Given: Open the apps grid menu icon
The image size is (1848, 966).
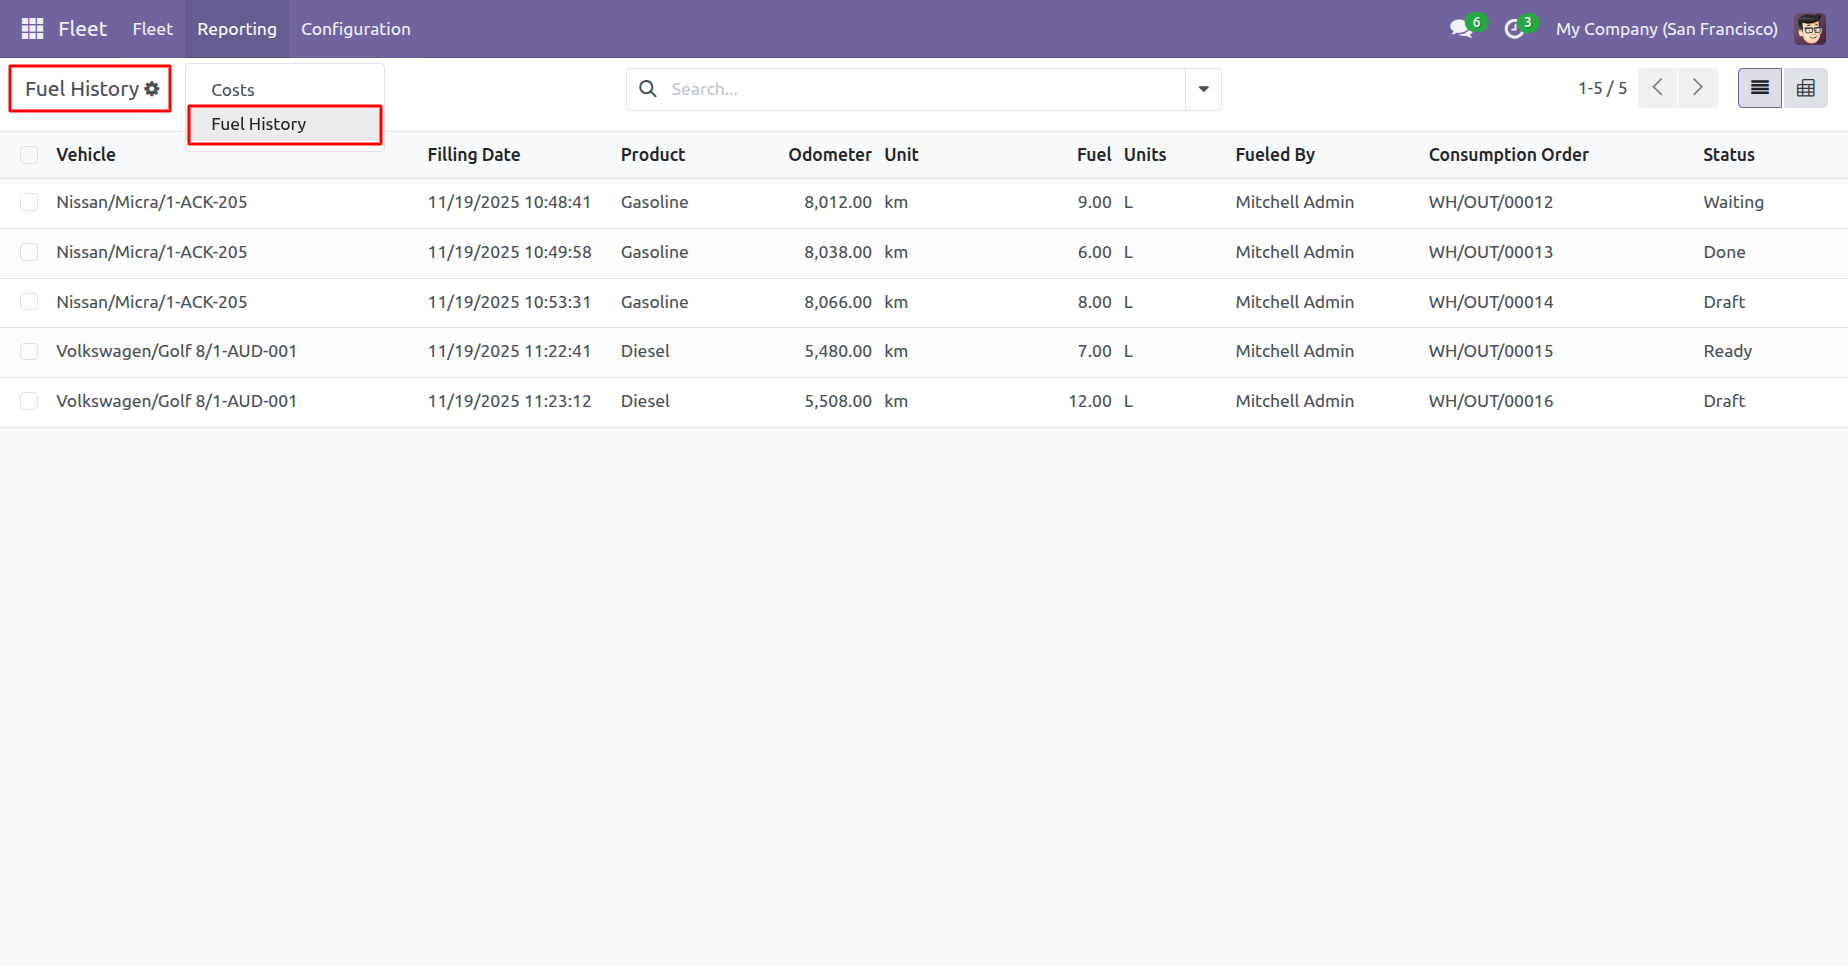Looking at the screenshot, I should [x=32, y=29].
